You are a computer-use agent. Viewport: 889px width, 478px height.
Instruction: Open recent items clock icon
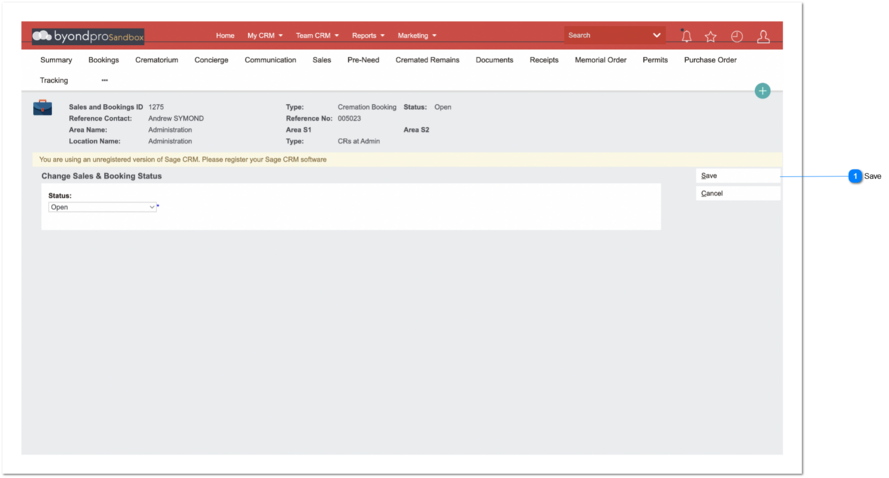click(x=736, y=36)
